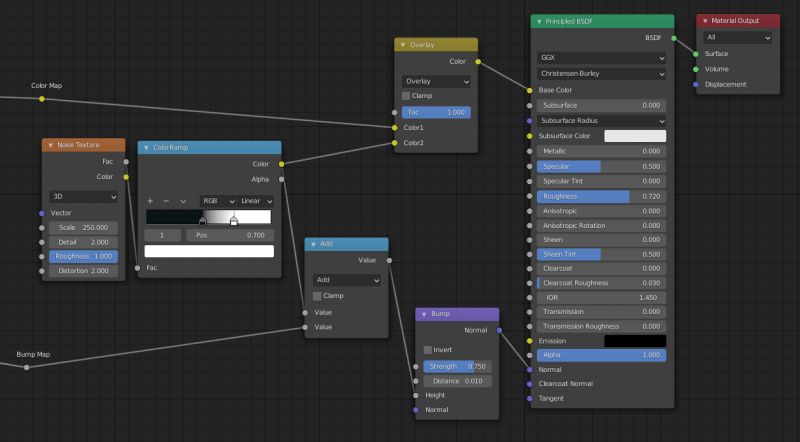Adjust the Principled BSDF Roughness slider

[602, 197]
